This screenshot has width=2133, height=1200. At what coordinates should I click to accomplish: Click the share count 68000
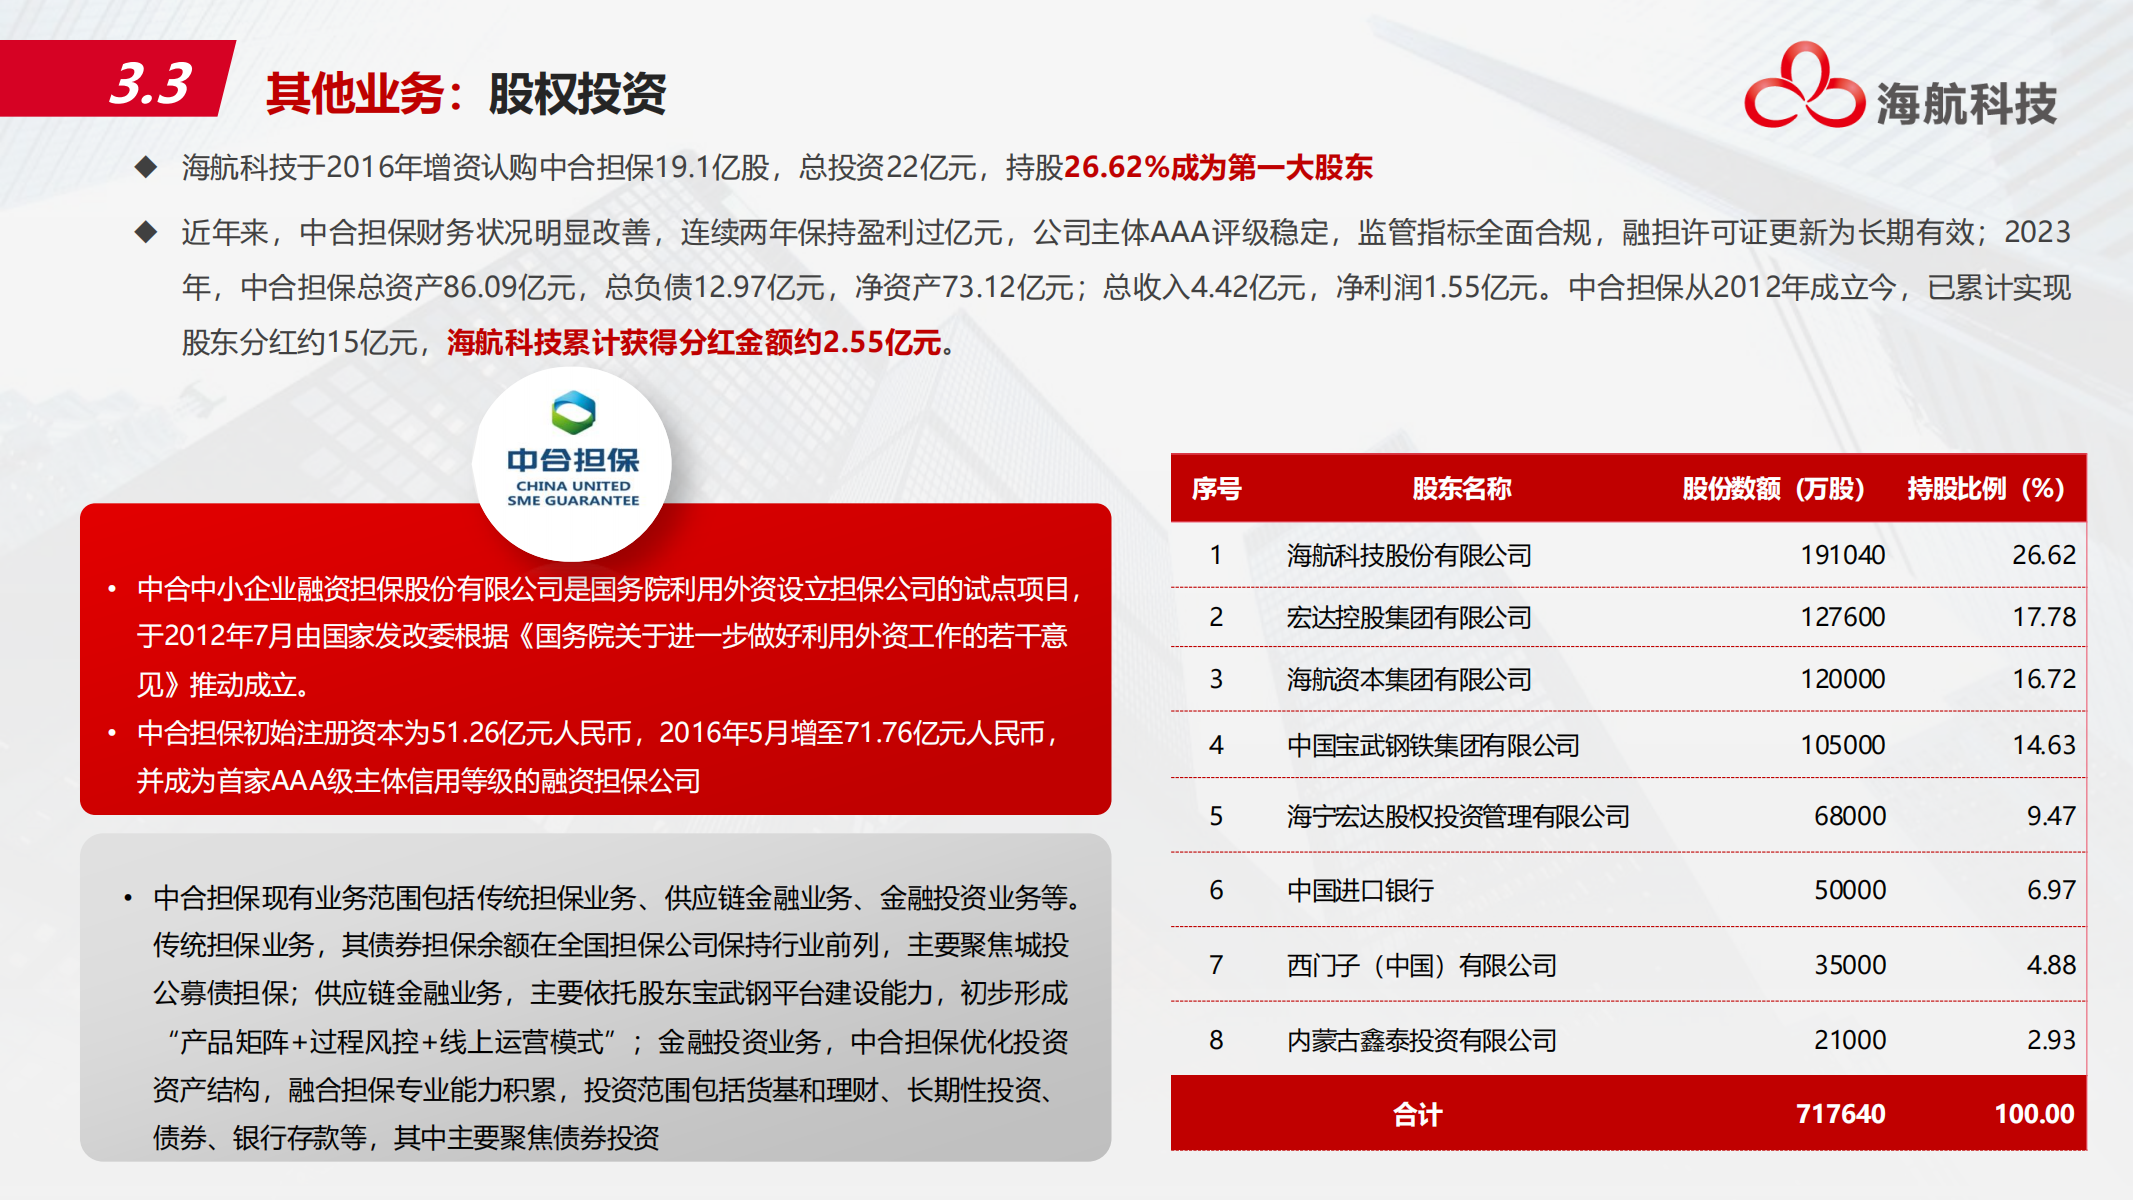pos(1850,816)
